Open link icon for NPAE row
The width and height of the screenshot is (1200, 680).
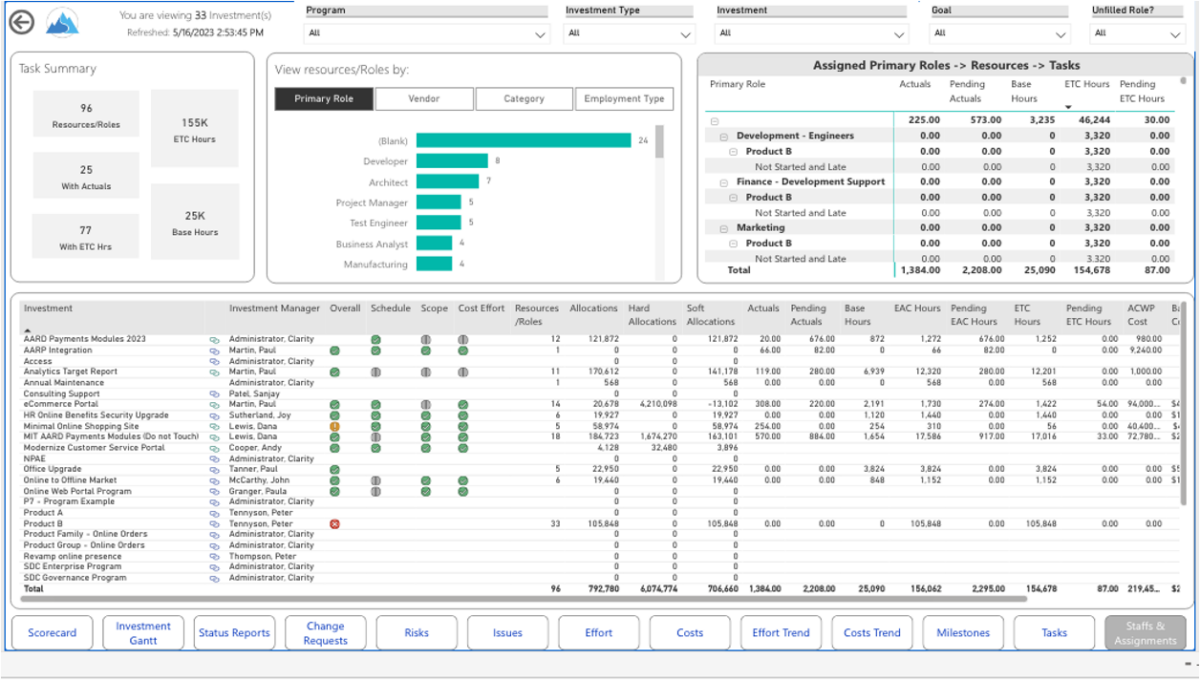(213, 458)
